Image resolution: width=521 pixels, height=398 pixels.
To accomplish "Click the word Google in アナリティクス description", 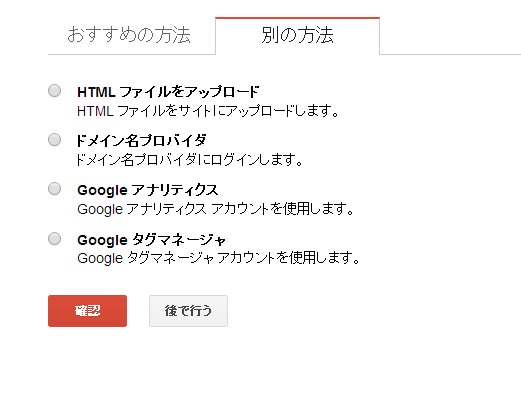I will pos(100,210).
